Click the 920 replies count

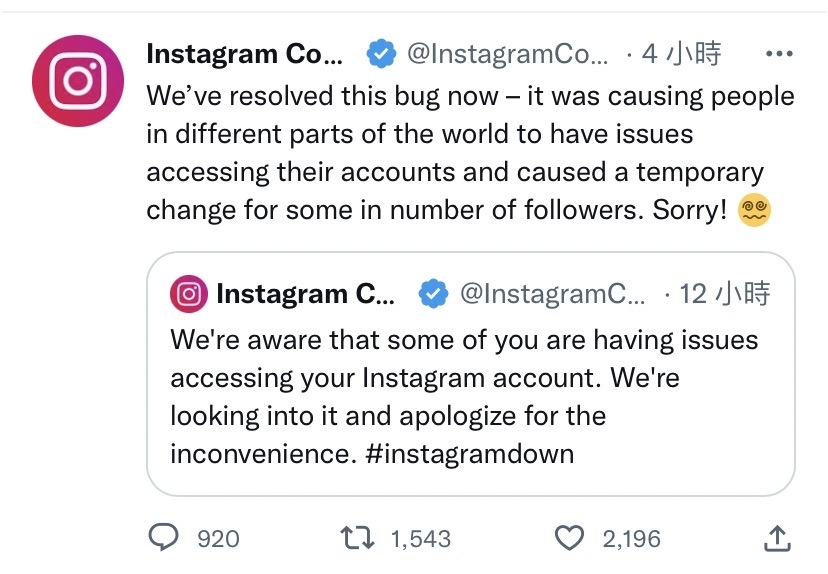(x=218, y=539)
